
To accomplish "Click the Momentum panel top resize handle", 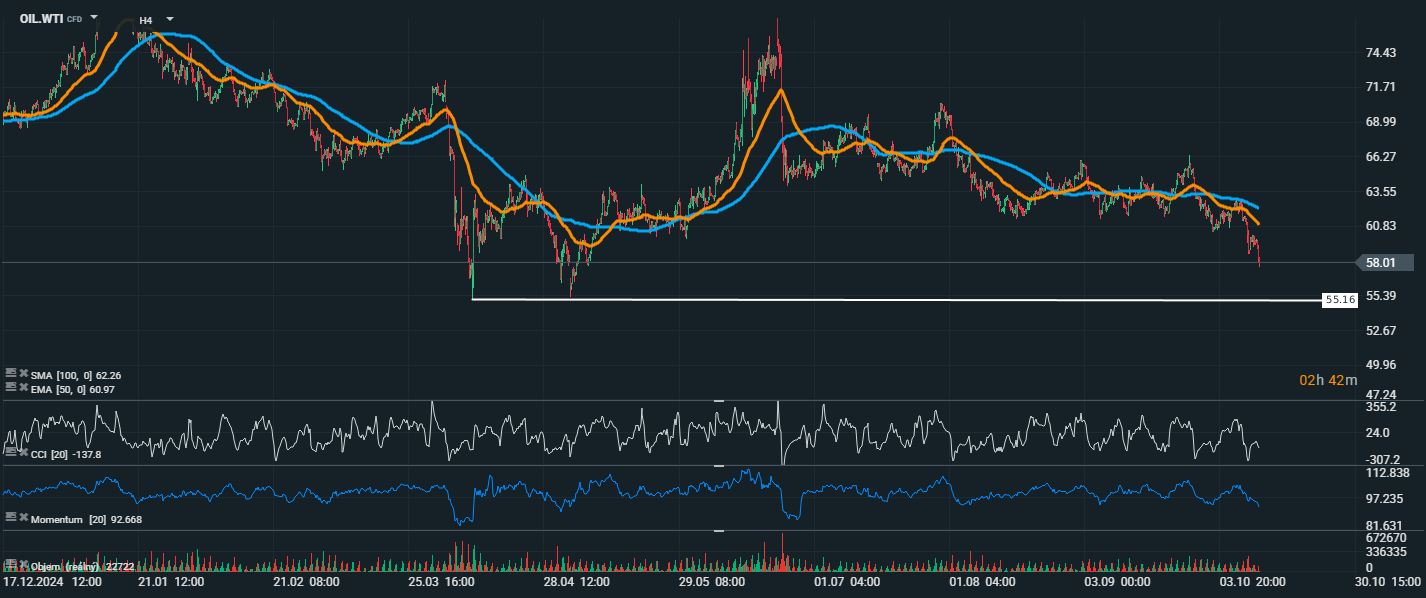I will pos(717,466).
